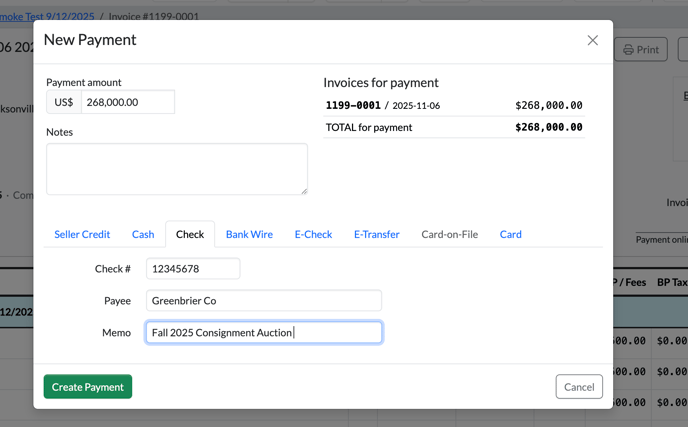
Task: Click the Memo input field
Action: (264, 332)
